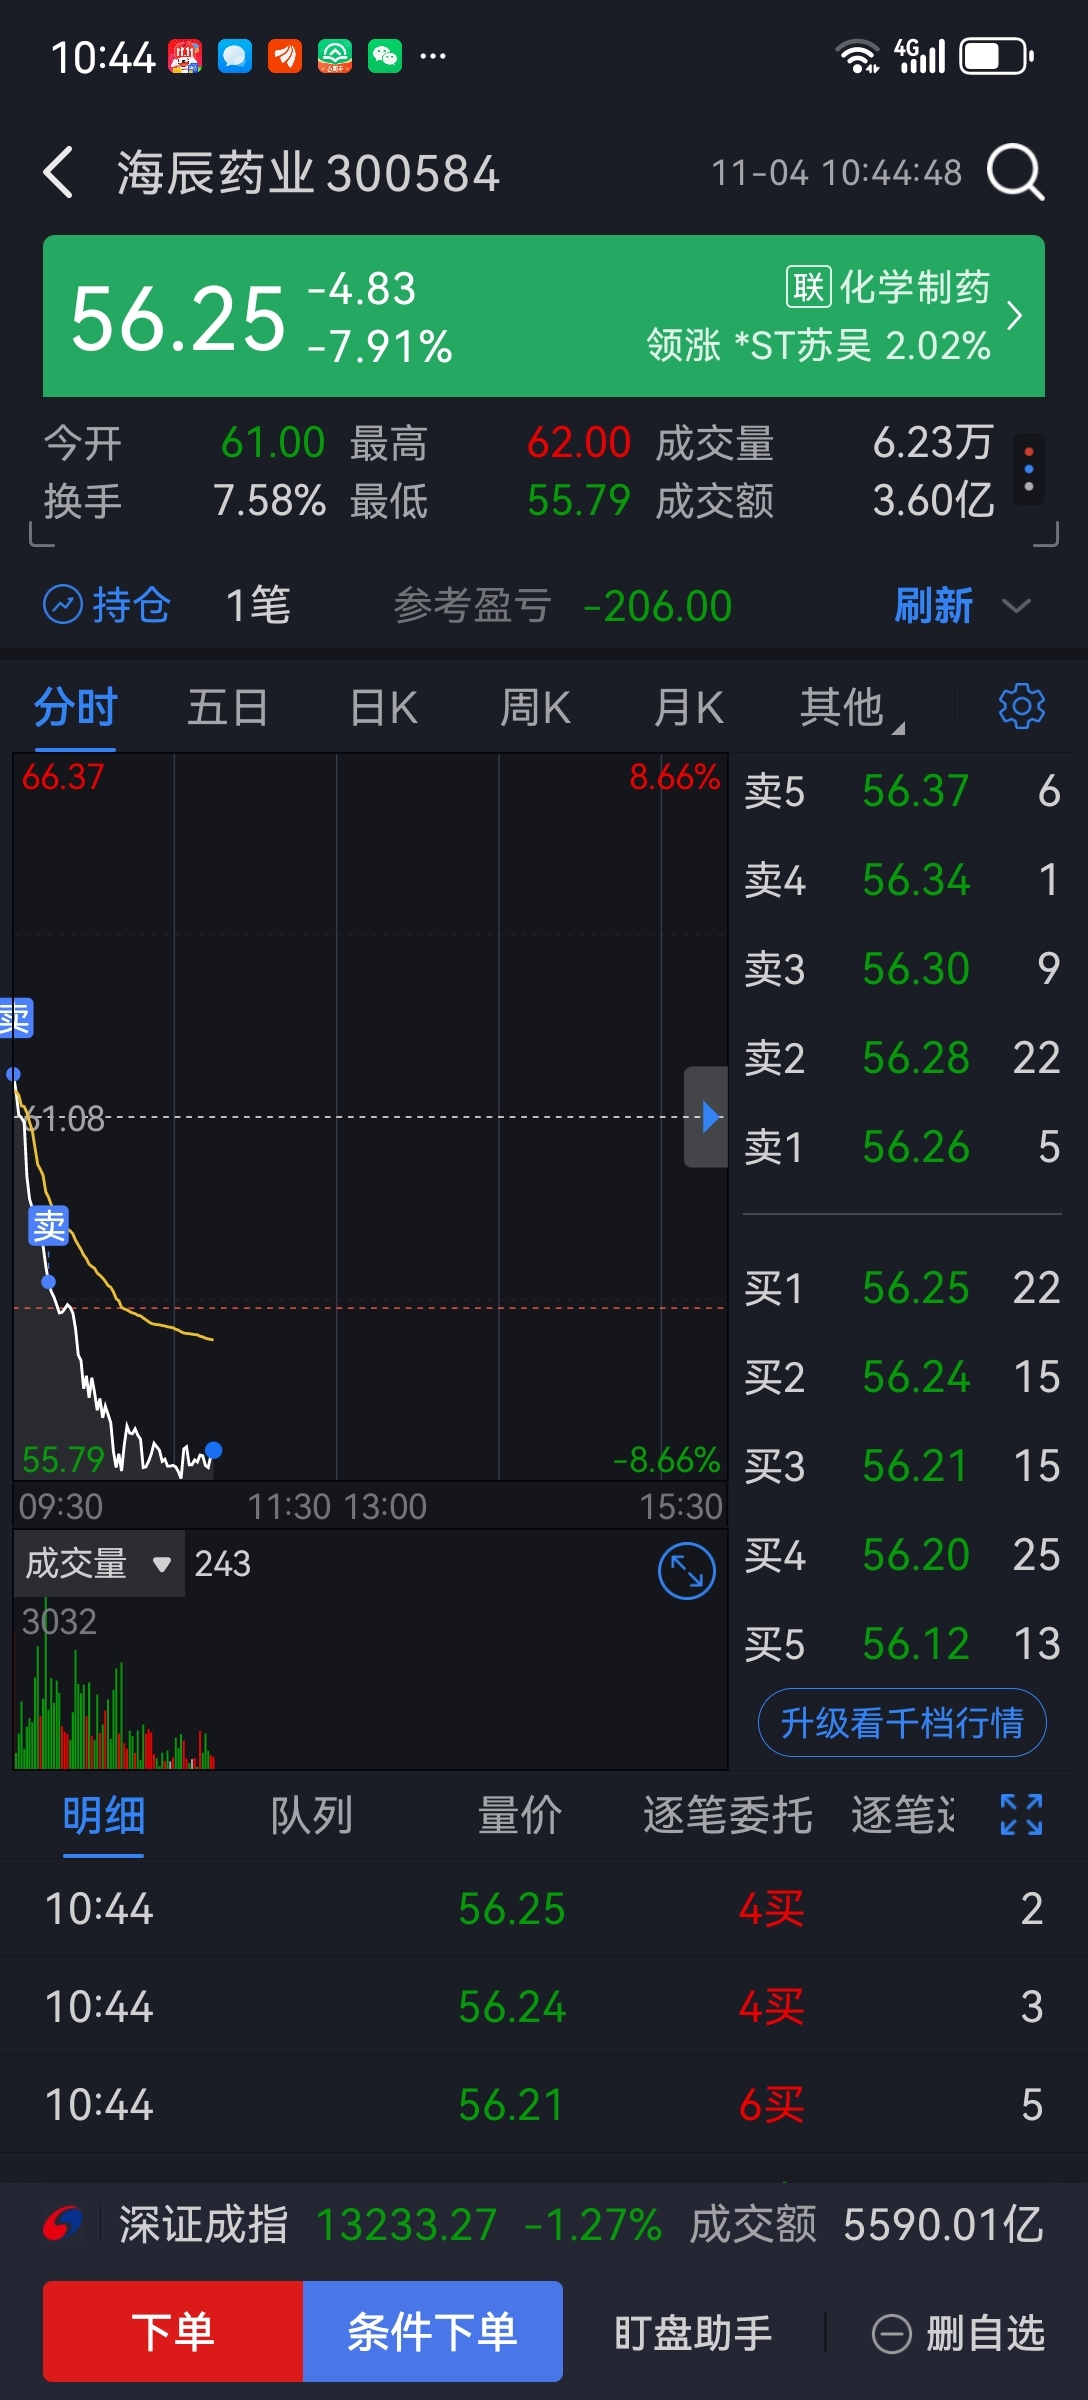The height and width of the screenshot is (2400, 1088).
Task: Tap the lower 卖 marker on the chart
Action: 49,1226
